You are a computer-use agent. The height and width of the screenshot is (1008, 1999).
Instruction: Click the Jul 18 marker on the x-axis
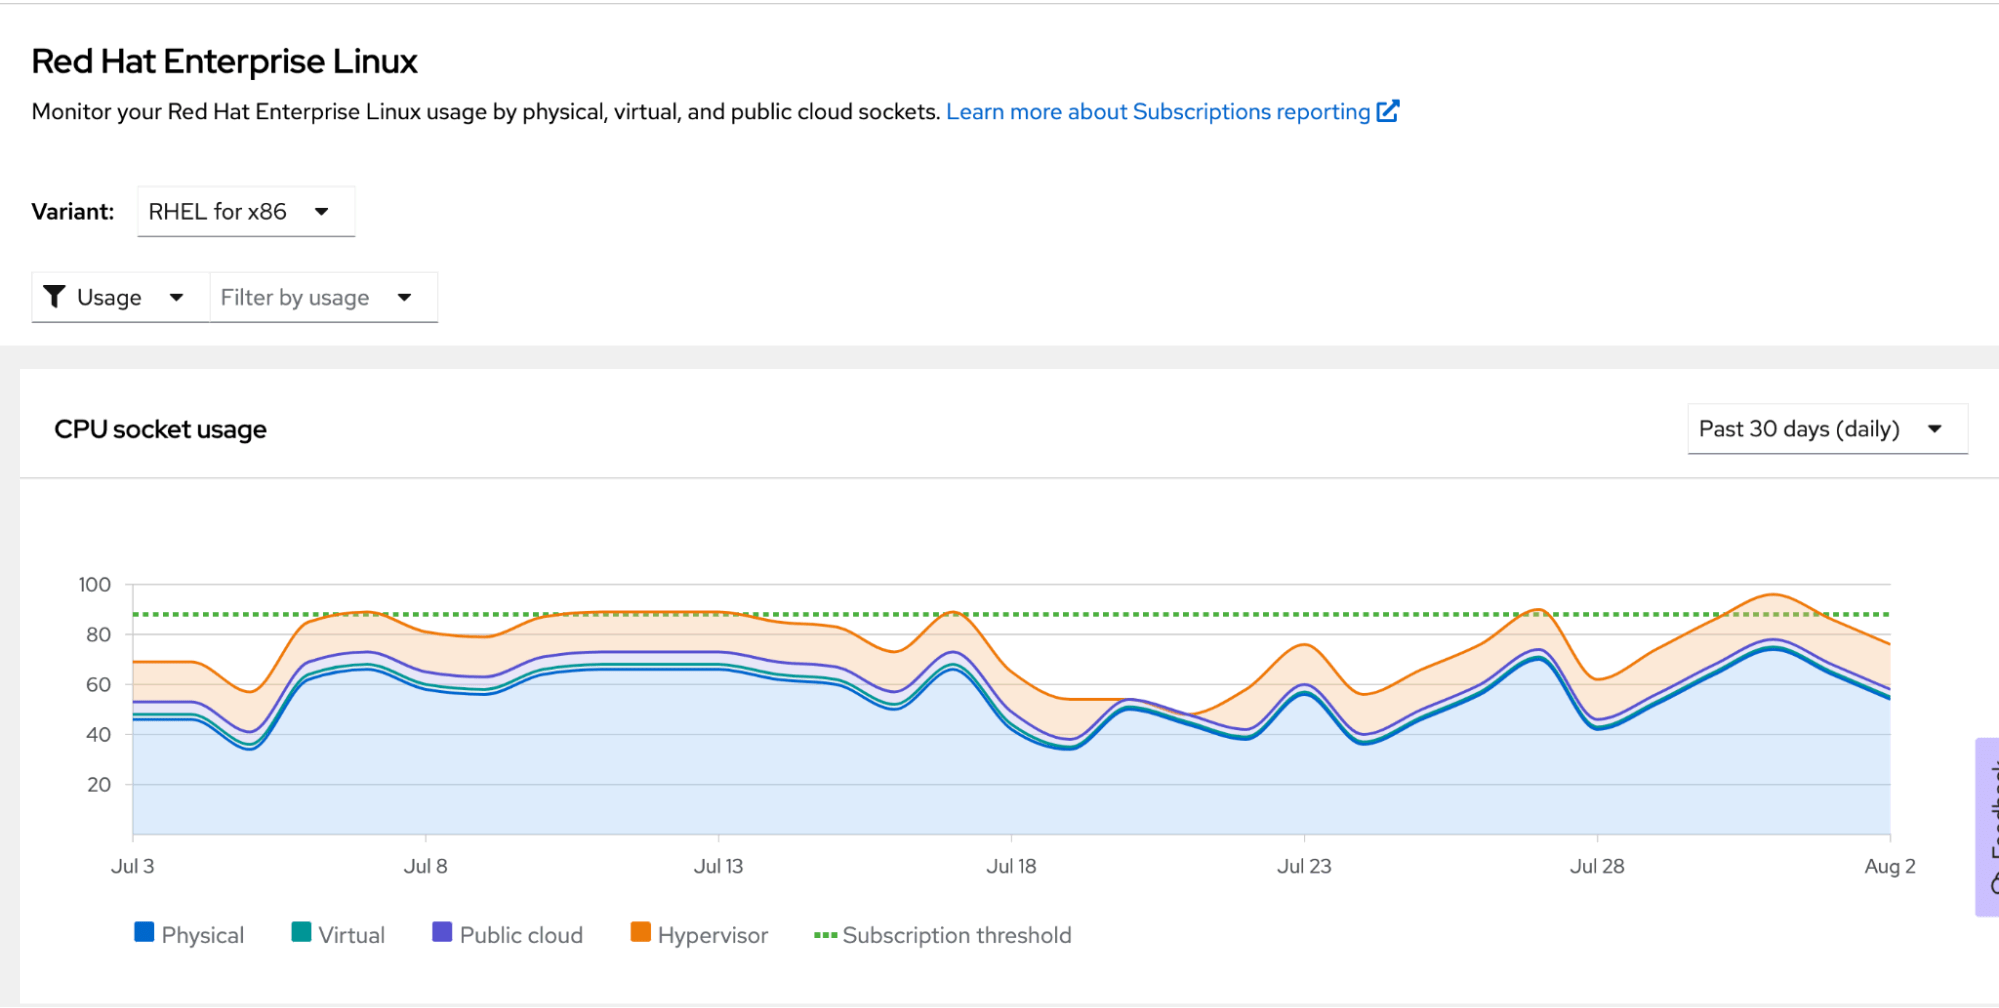coord(1011,866)
